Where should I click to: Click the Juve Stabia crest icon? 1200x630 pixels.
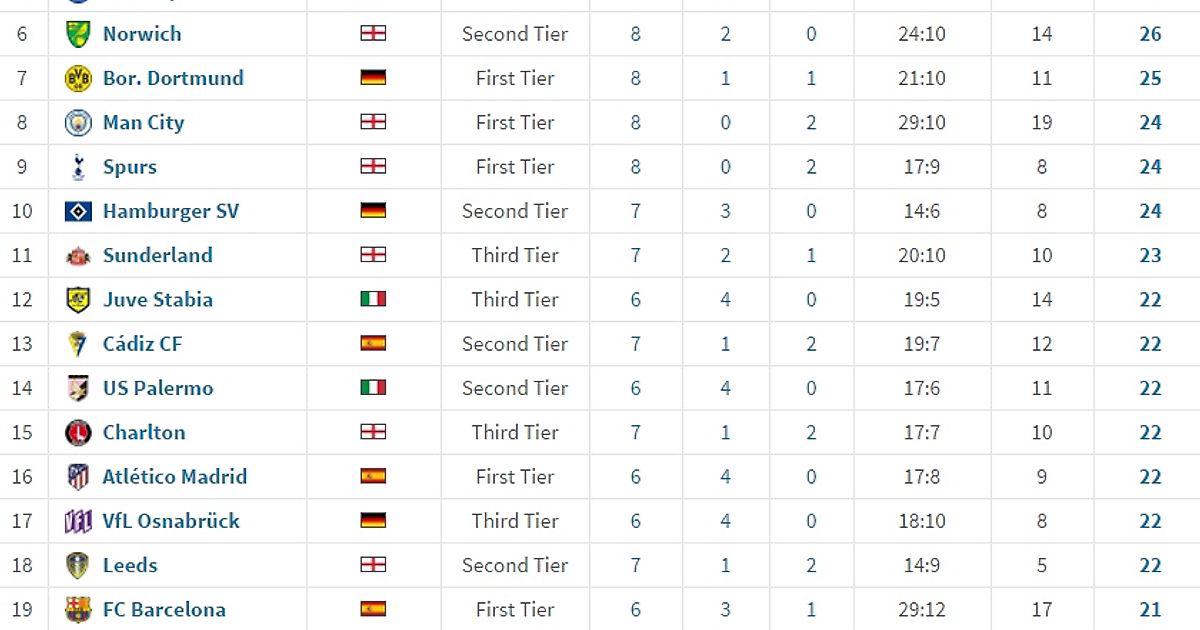point(78,300)
